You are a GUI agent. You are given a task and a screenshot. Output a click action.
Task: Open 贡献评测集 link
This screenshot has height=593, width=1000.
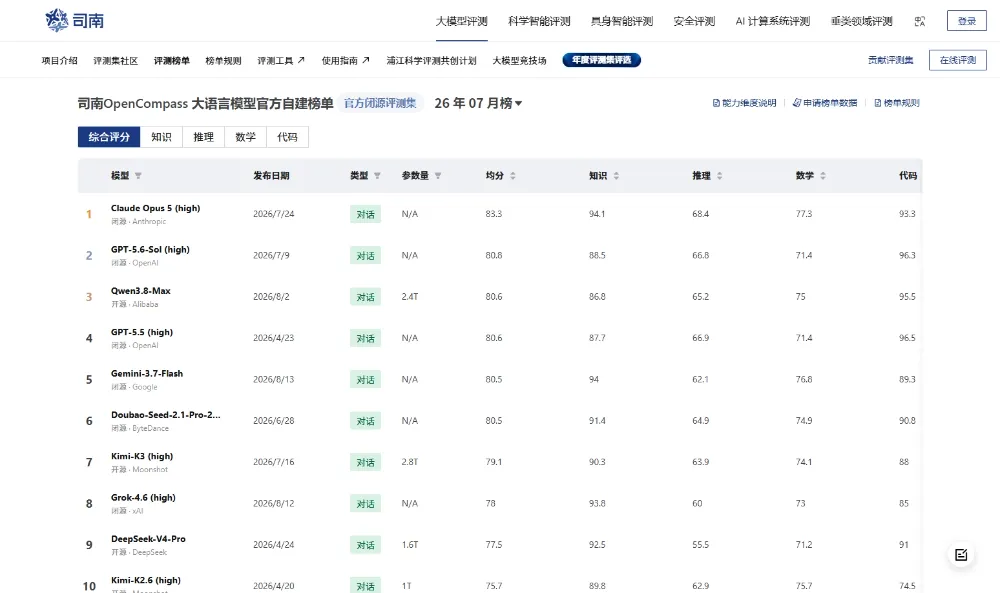(x=890, y=60)
